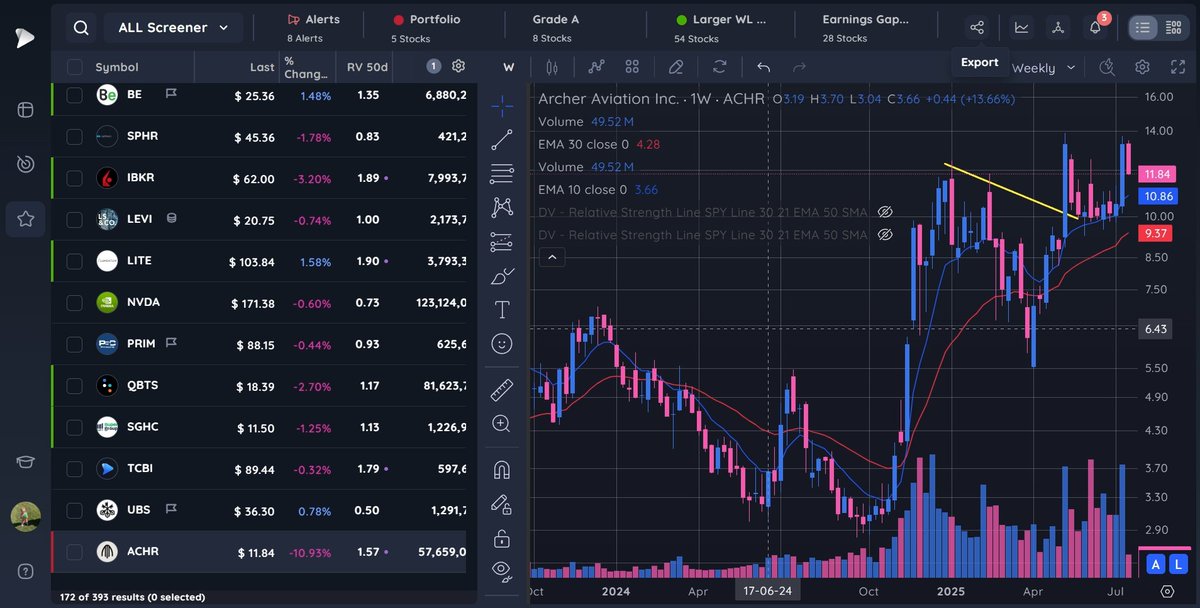Open the search magnifier icon
This screenshot has width=1200, height=608.
(x=80, y=28)
